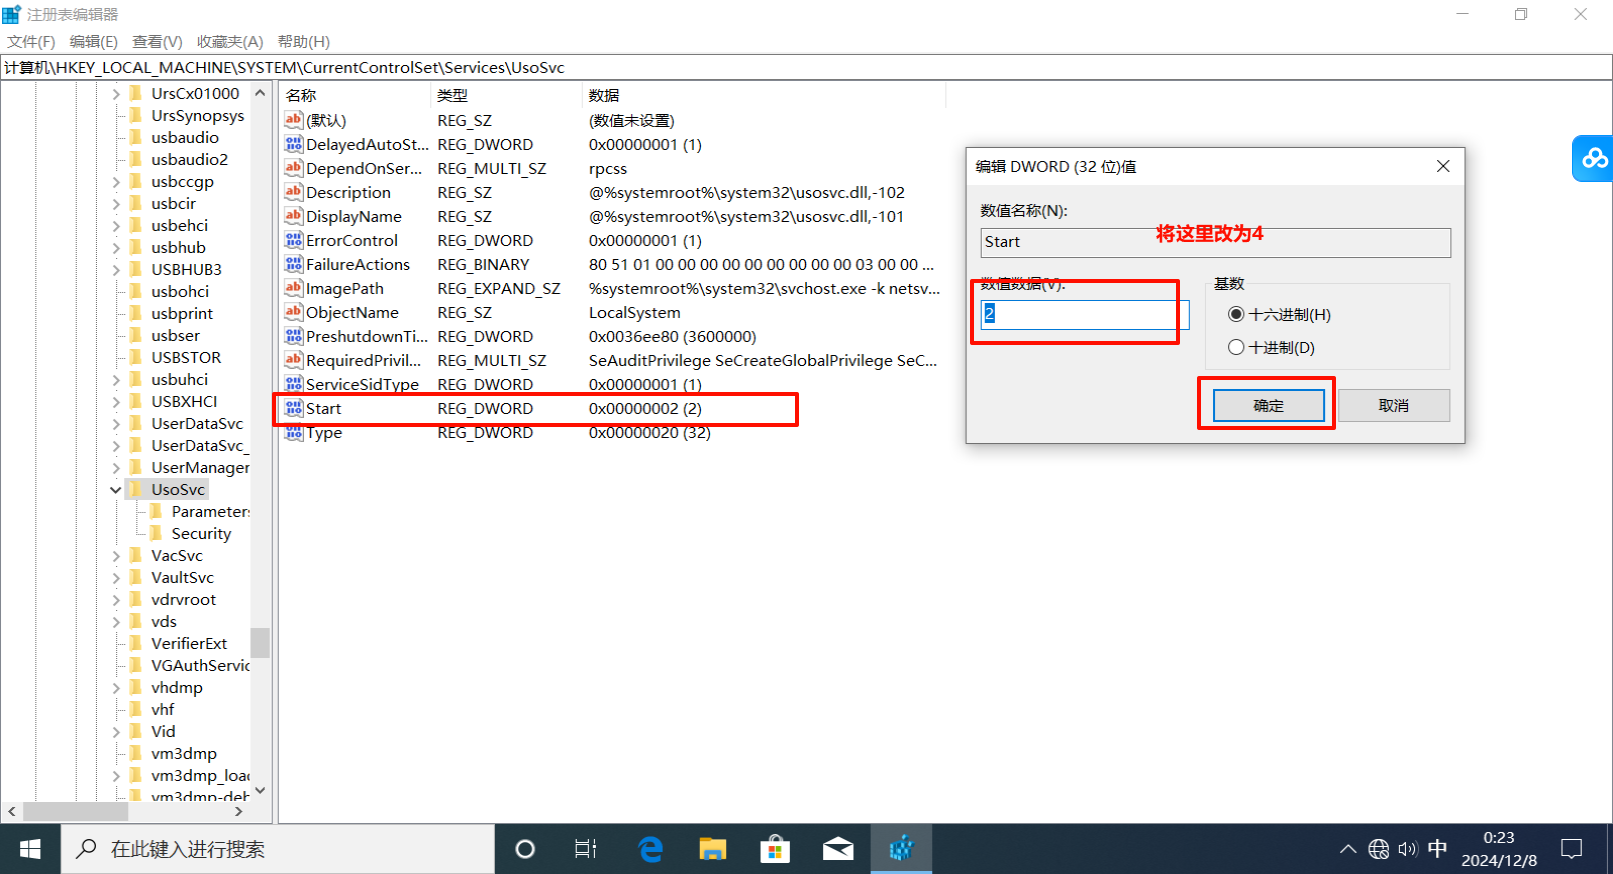1613x874 pixels.
Task: Open File Explorer from the taskbar
Action: 712,849
